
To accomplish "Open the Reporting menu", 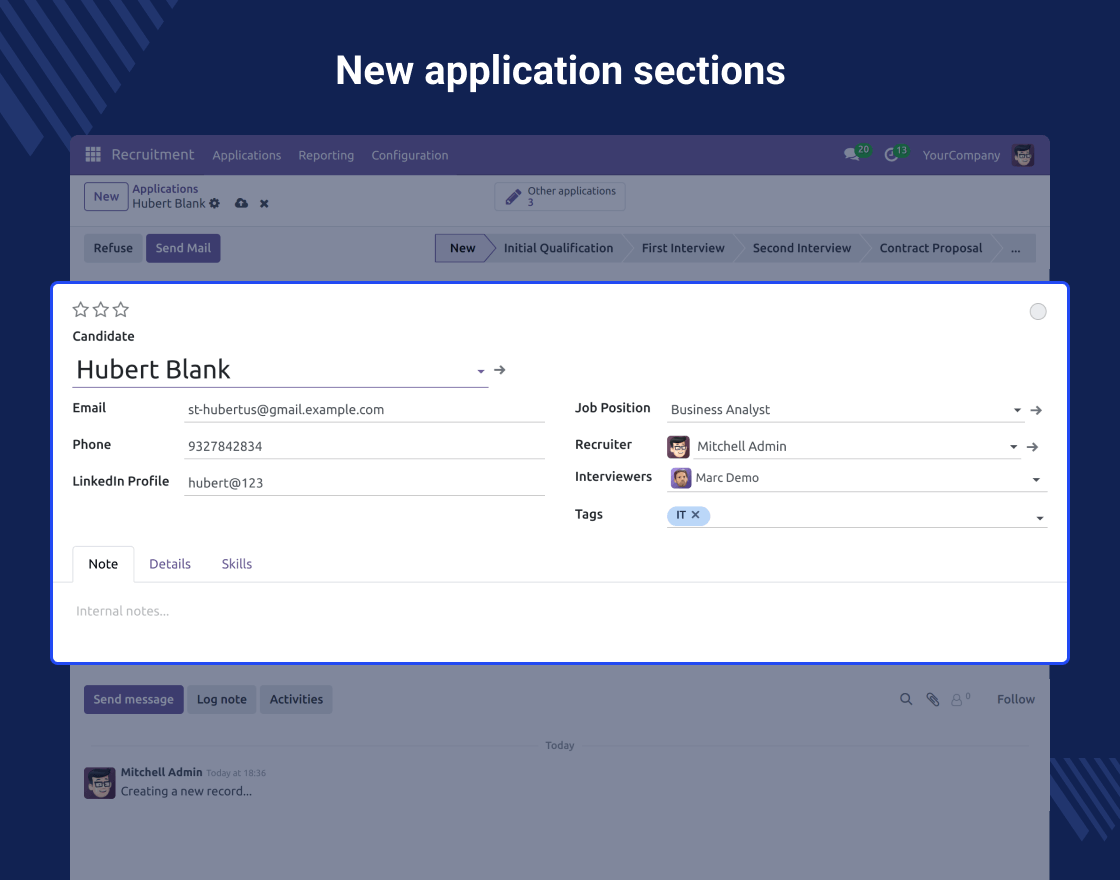I will pos(326,155).
